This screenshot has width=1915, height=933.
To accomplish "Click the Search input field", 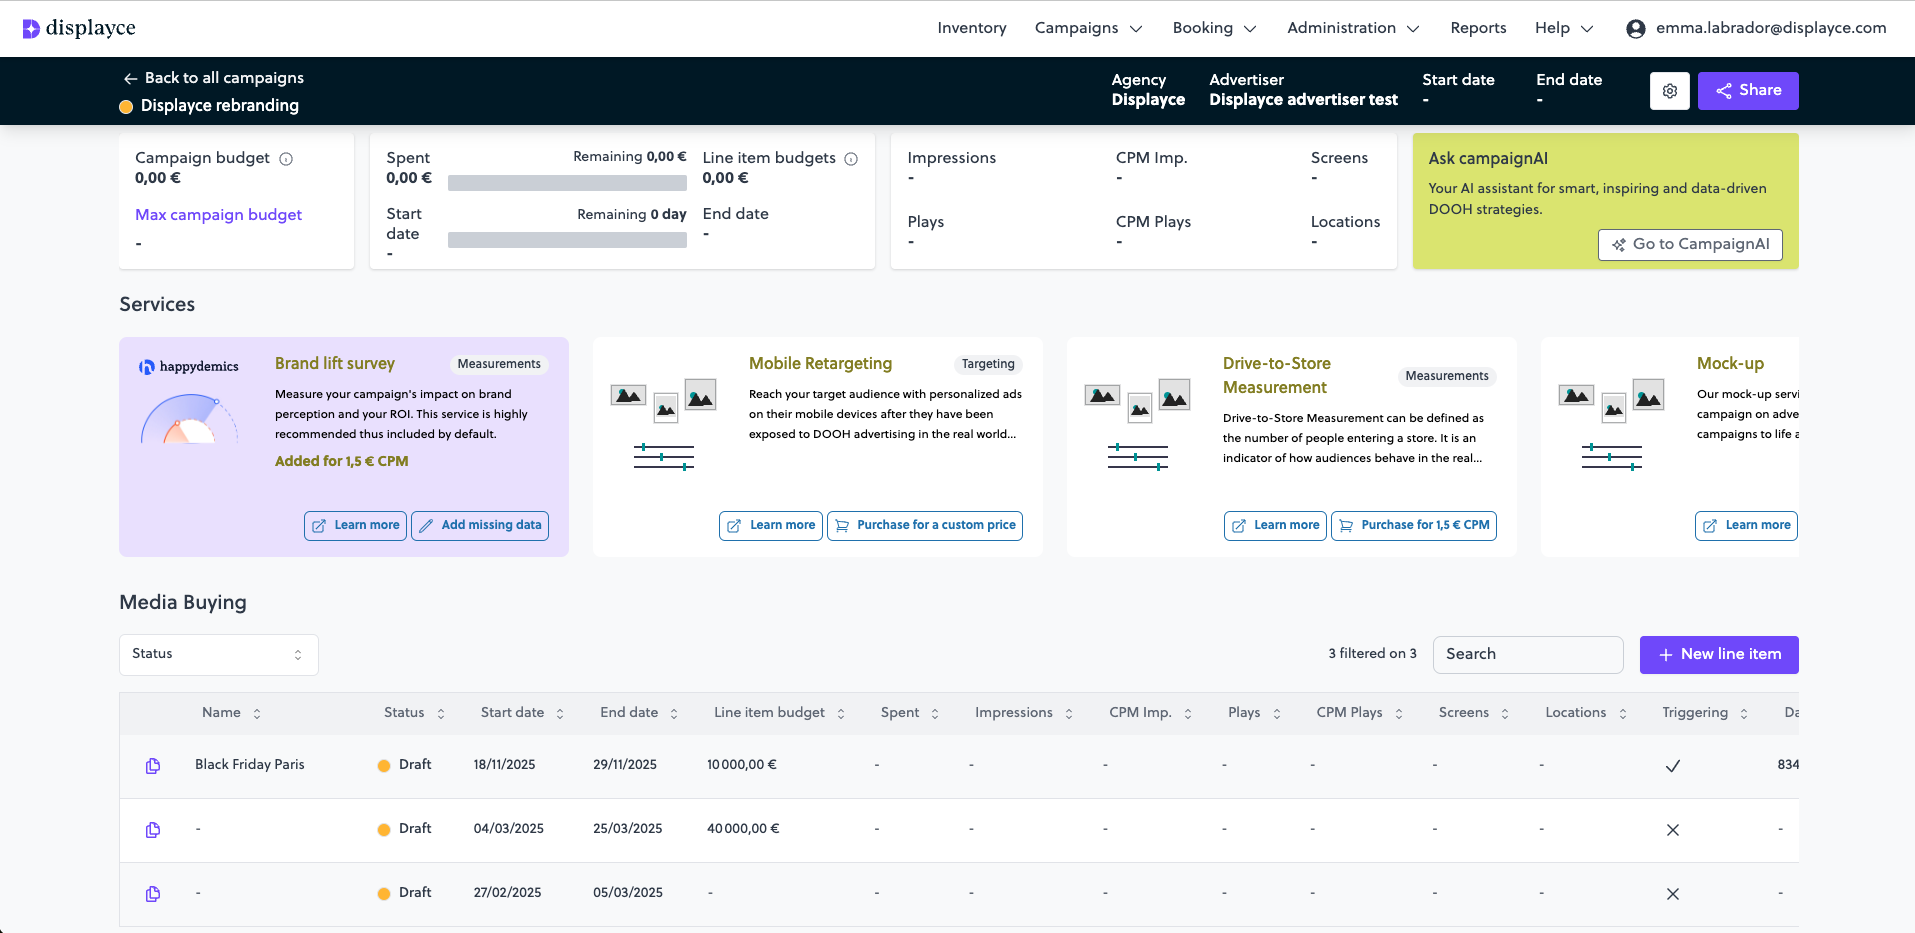I will [x=1527, y=654].
